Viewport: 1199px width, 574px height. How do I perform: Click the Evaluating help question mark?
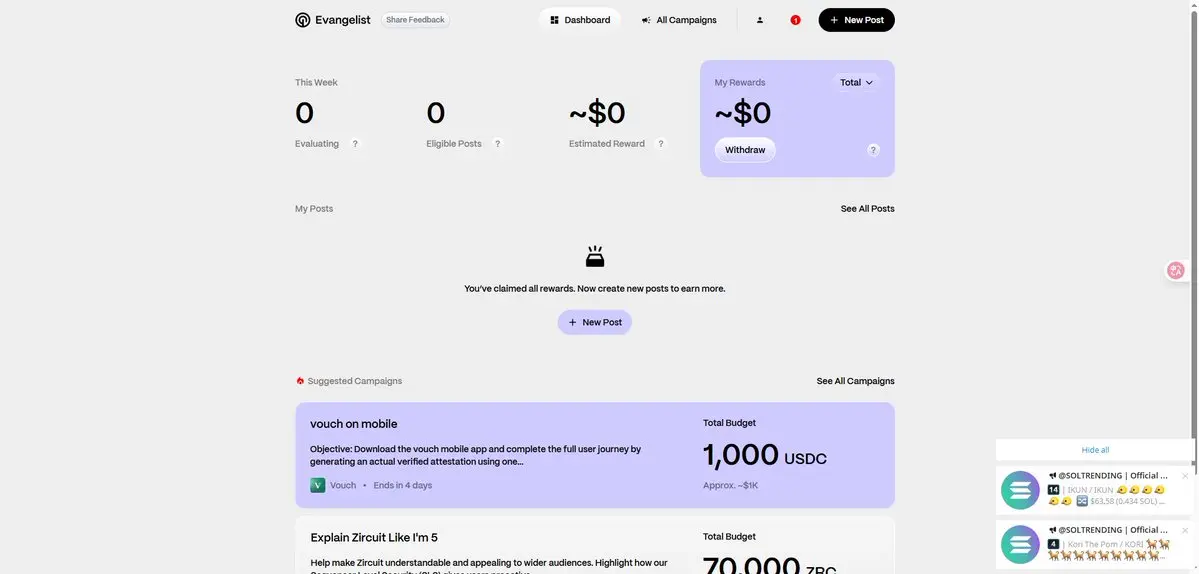point(355,144)
